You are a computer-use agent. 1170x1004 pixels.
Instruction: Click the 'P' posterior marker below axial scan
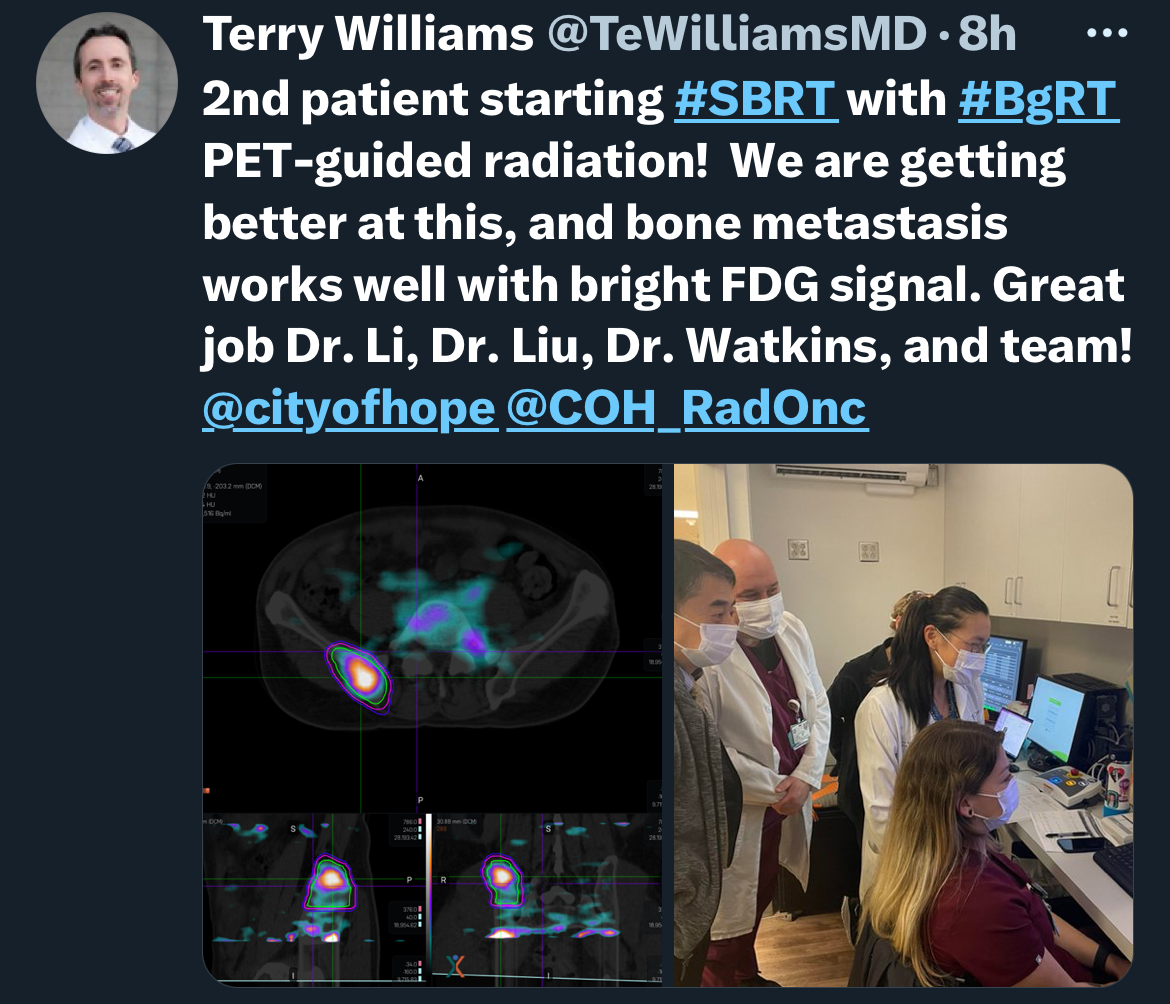click(420, 800)
